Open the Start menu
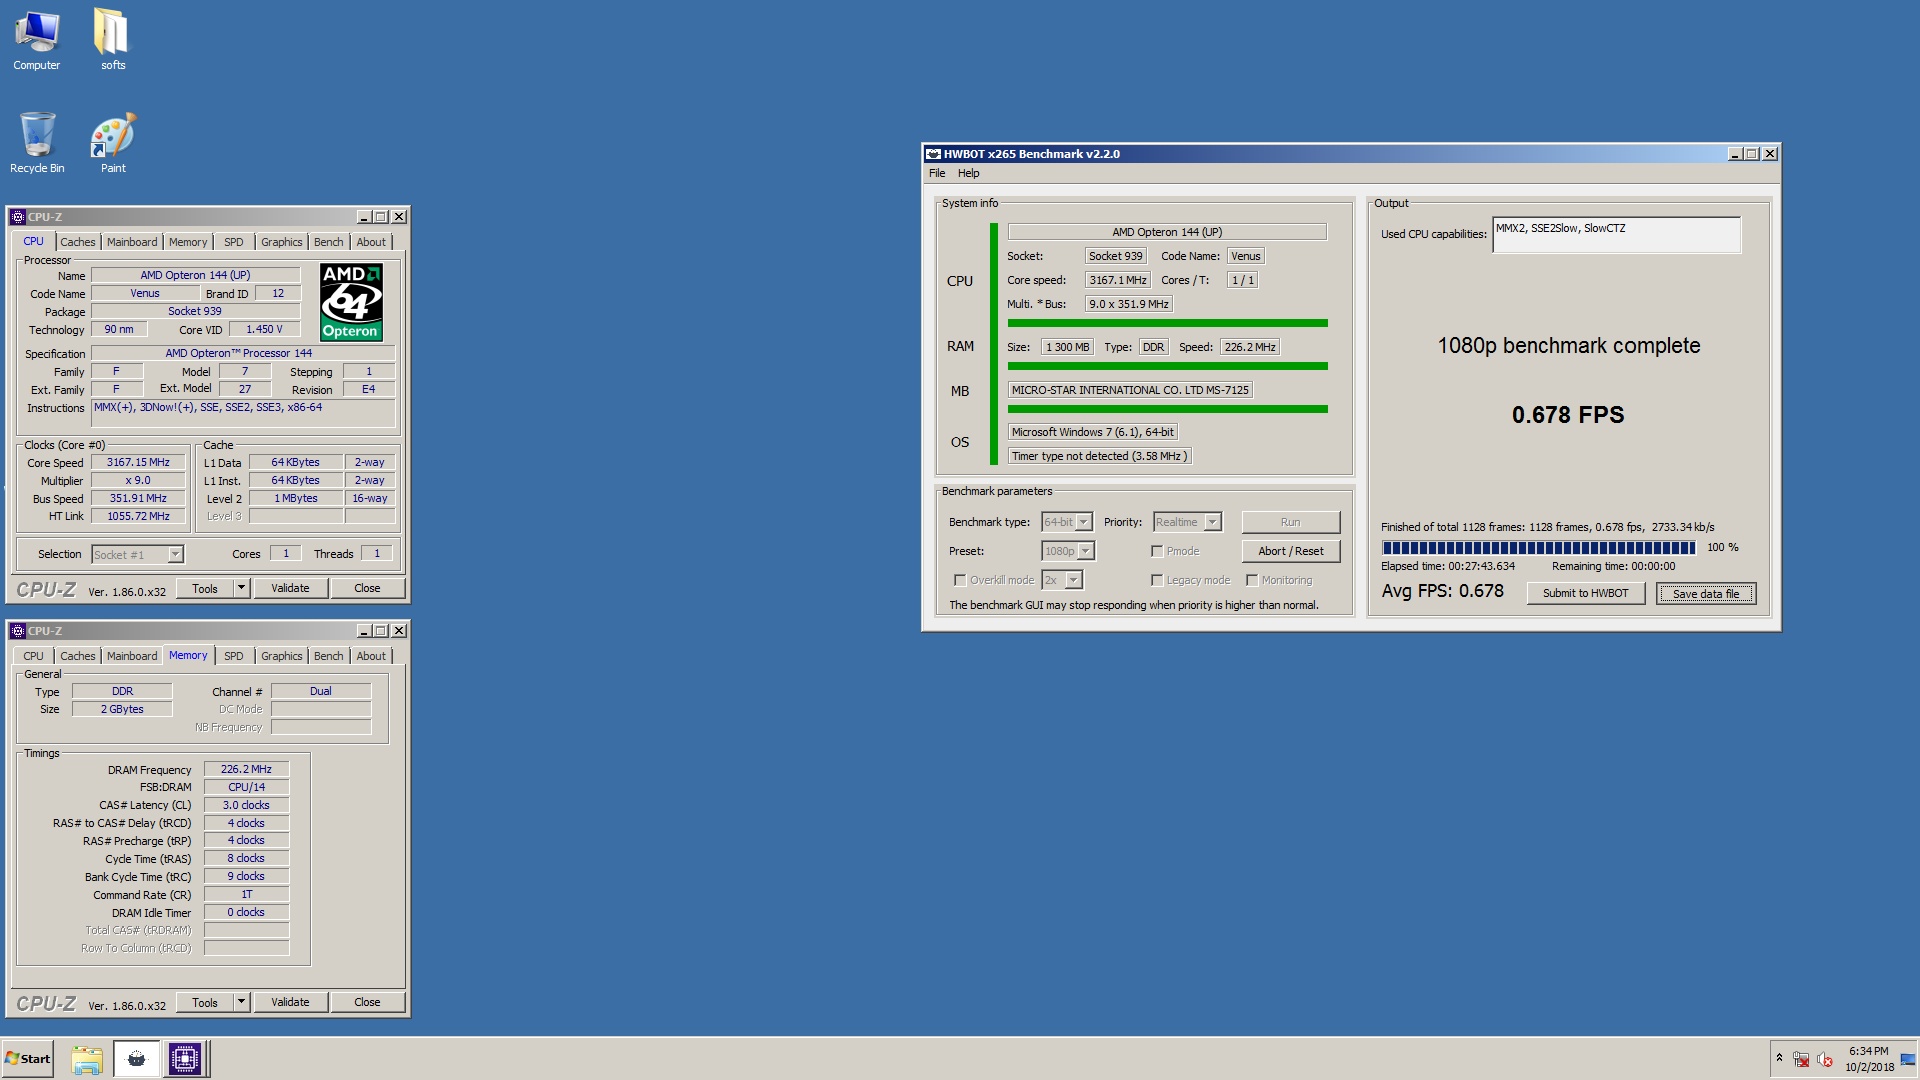 pyautogui.click(x=28, y=1059)
